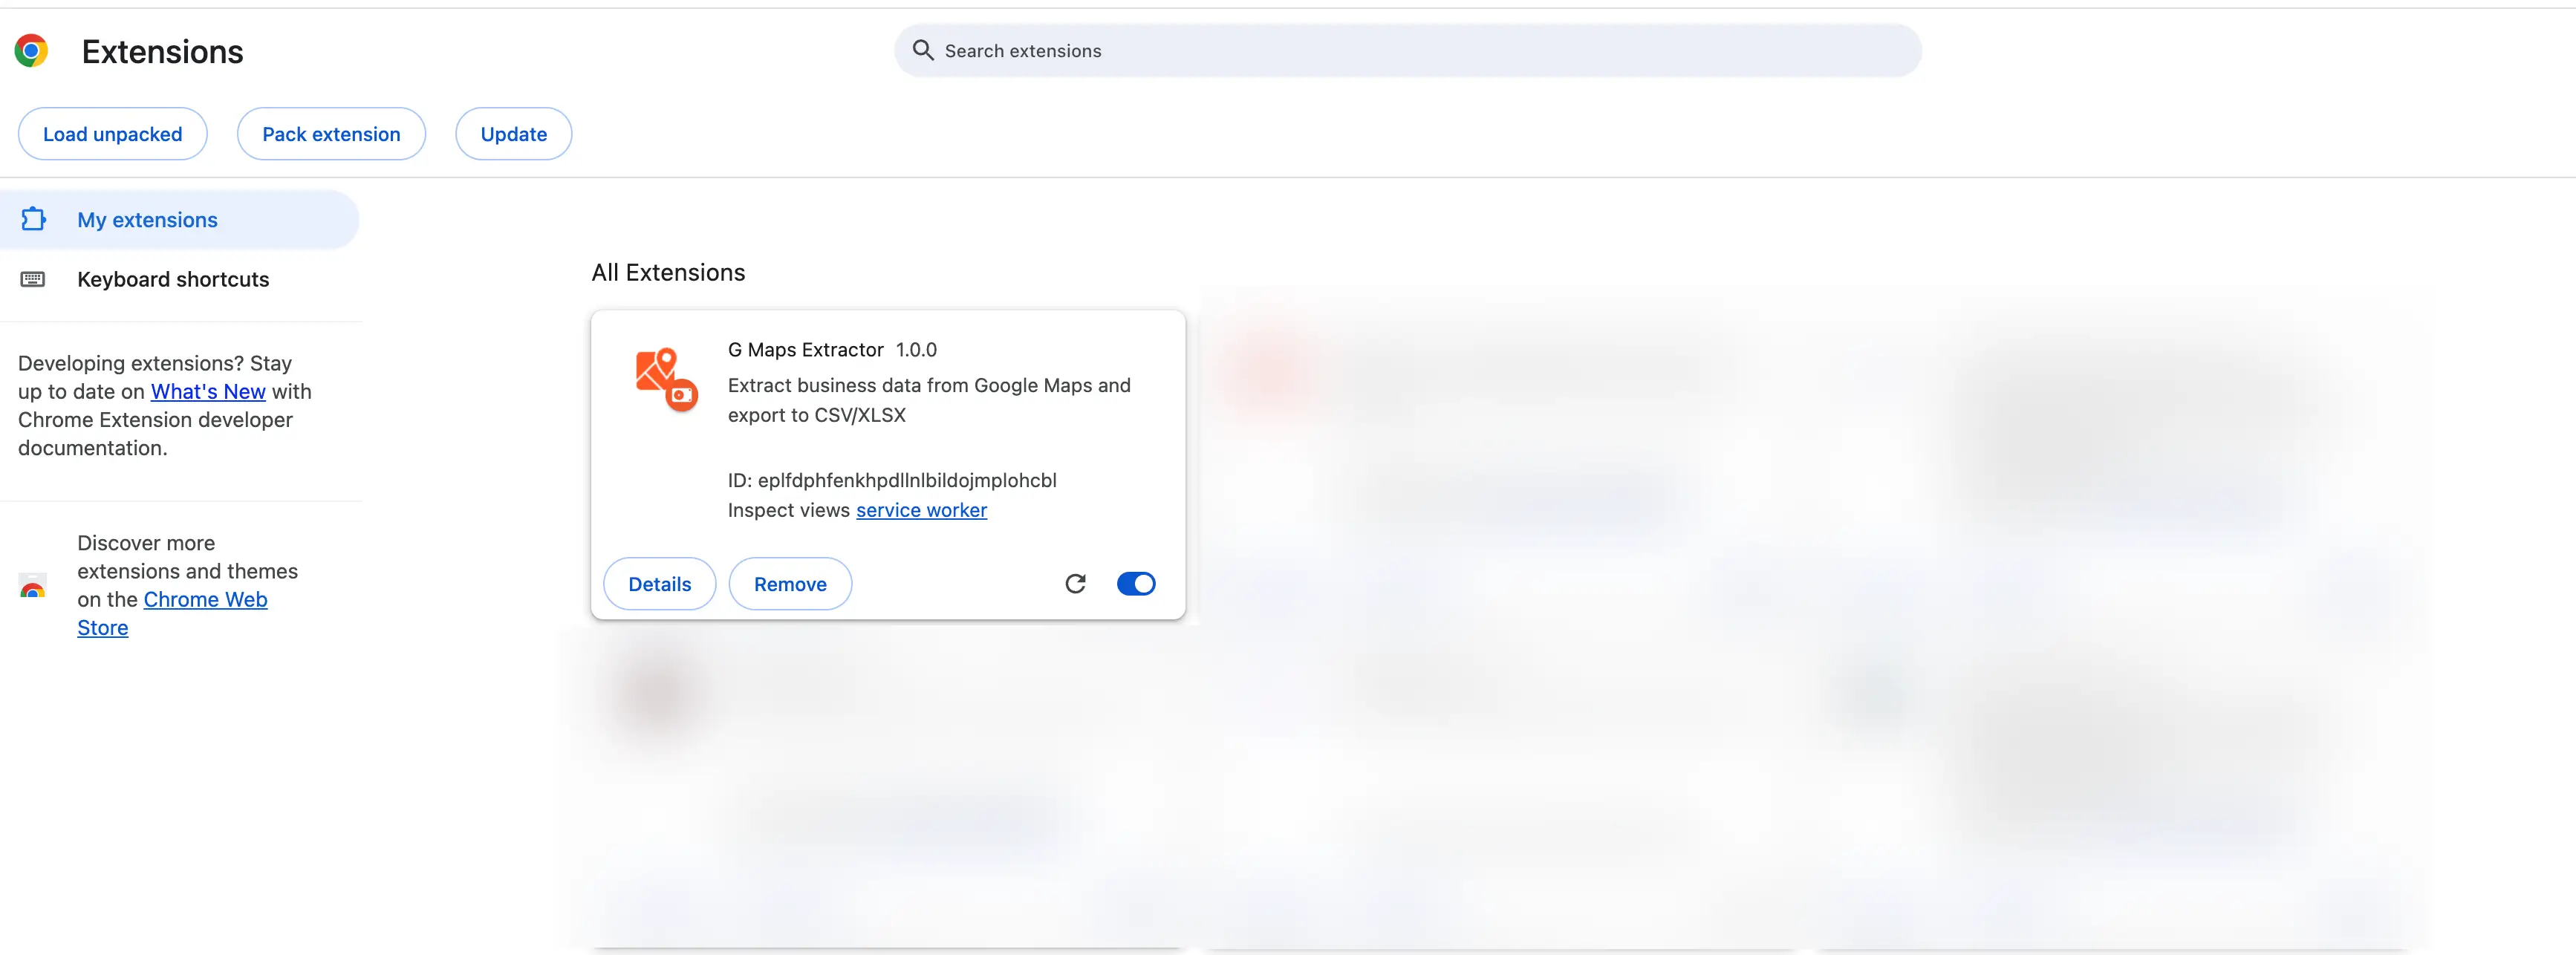2576x955 pixels.
Task: Click the Load unpacked button
Action: [112, 134]
